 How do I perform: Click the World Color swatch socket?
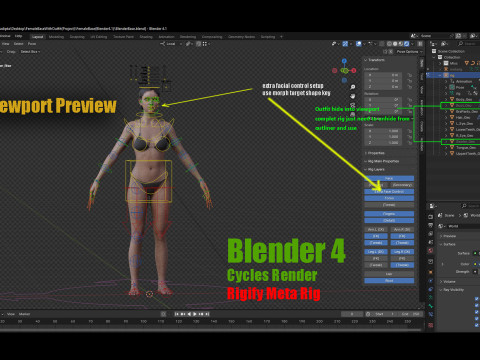[475, 264]
